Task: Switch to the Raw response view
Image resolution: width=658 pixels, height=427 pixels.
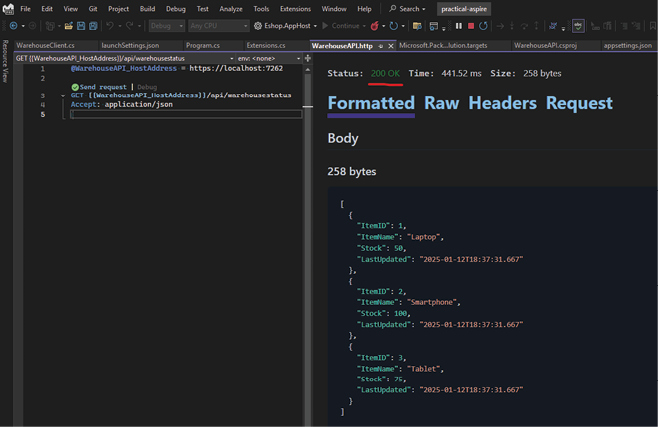Action: point(441,103)
